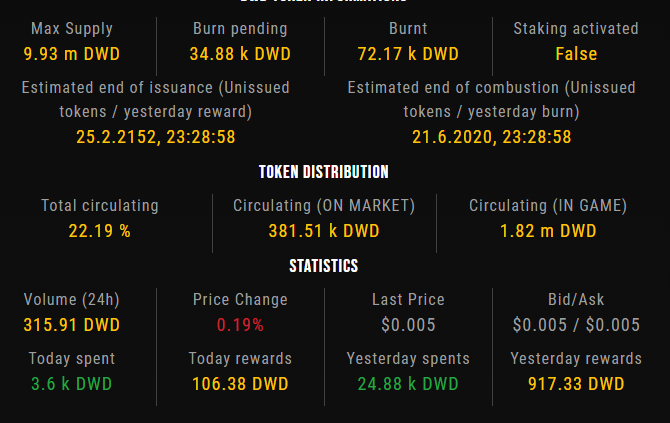Click the Staking activated False value
The image size is (670, 423).
576,53
